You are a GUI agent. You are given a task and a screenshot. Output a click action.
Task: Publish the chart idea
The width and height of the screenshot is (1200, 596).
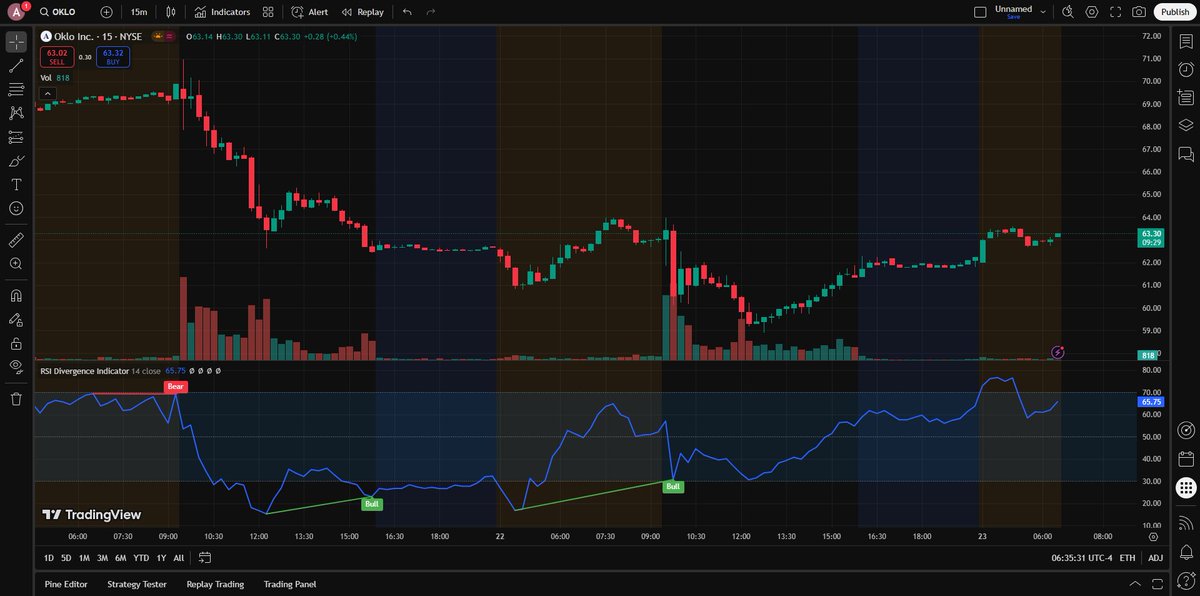click(1175, 12)
